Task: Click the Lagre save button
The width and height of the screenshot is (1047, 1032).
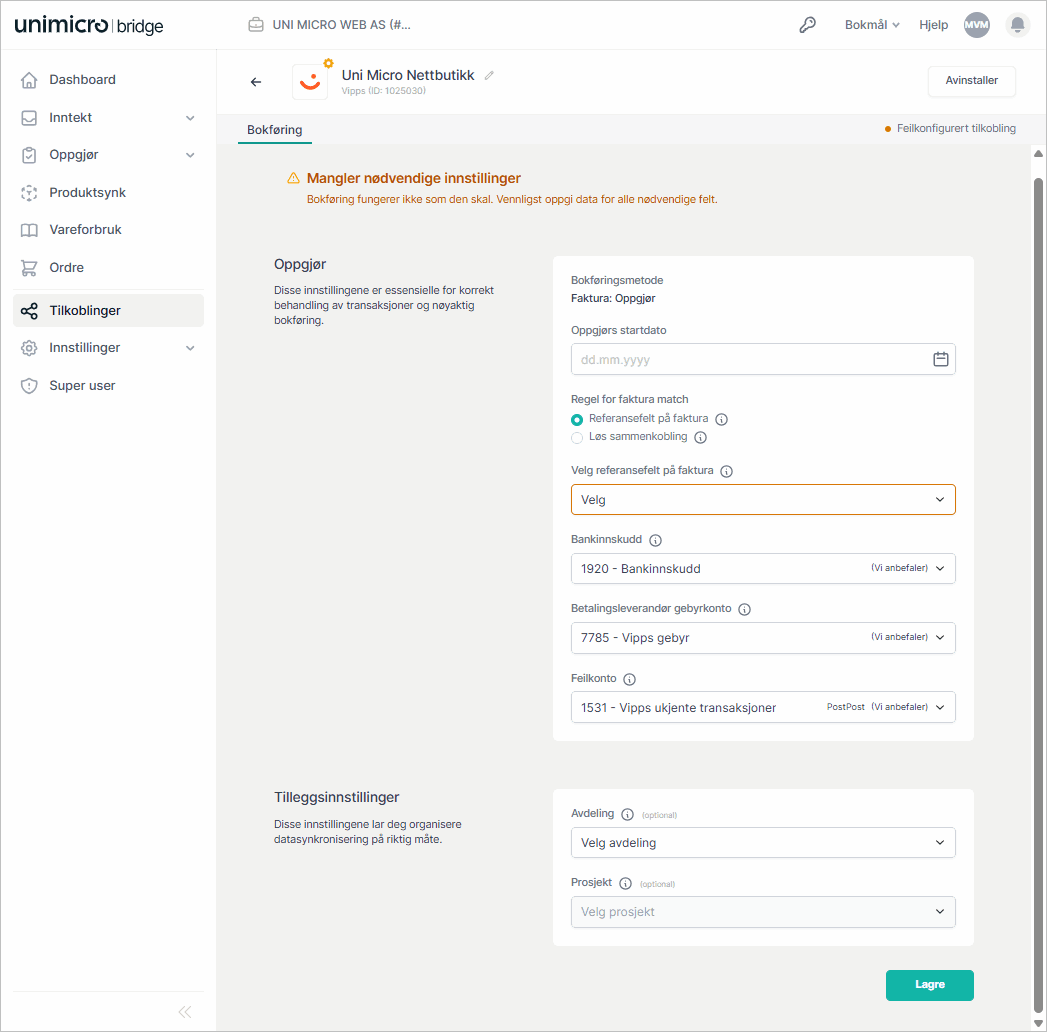Action: [x=929, y=985]
